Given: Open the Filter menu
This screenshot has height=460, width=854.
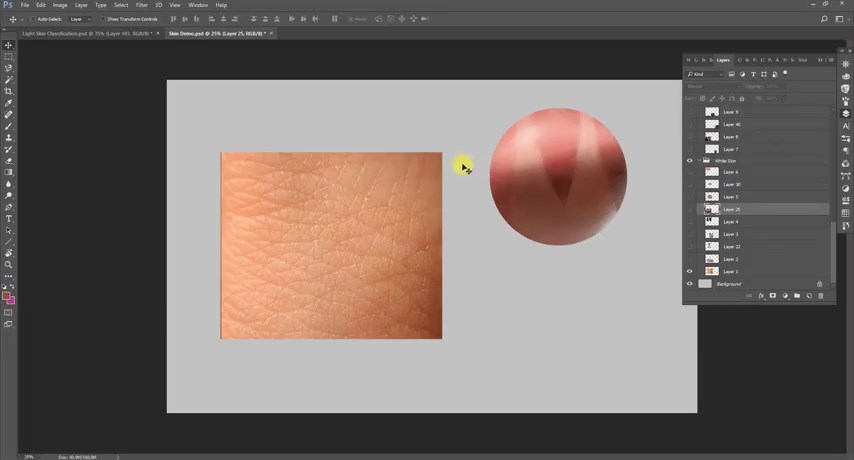Looking at the screenshot, I should pyautogui.click(x=141, y=5).
